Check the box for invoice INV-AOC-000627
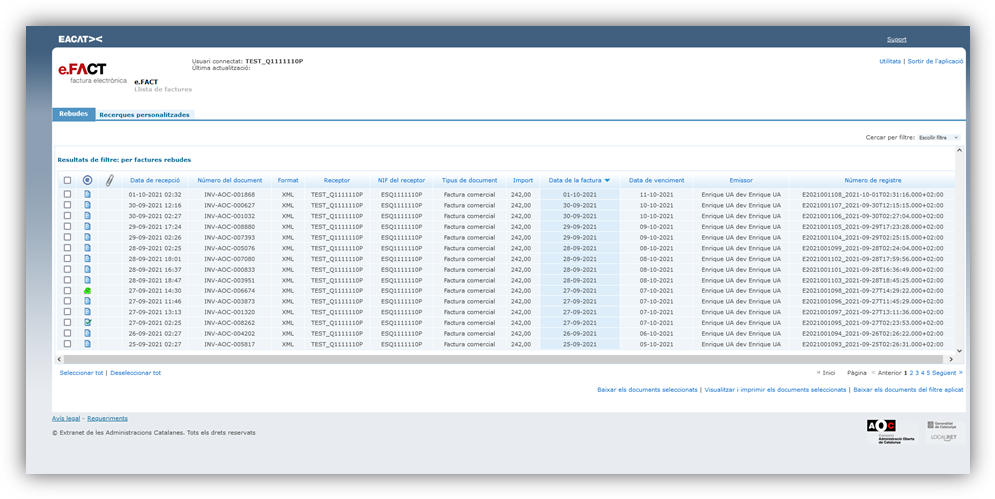Screen dimensions: 995x499 [x=67, y=205]
